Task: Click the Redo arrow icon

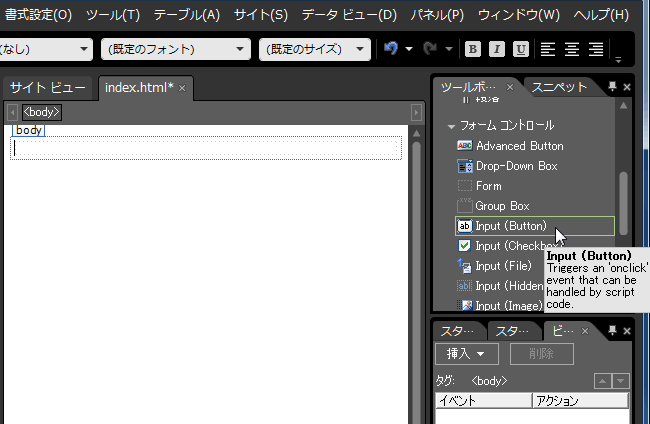Action: [430, 49]
